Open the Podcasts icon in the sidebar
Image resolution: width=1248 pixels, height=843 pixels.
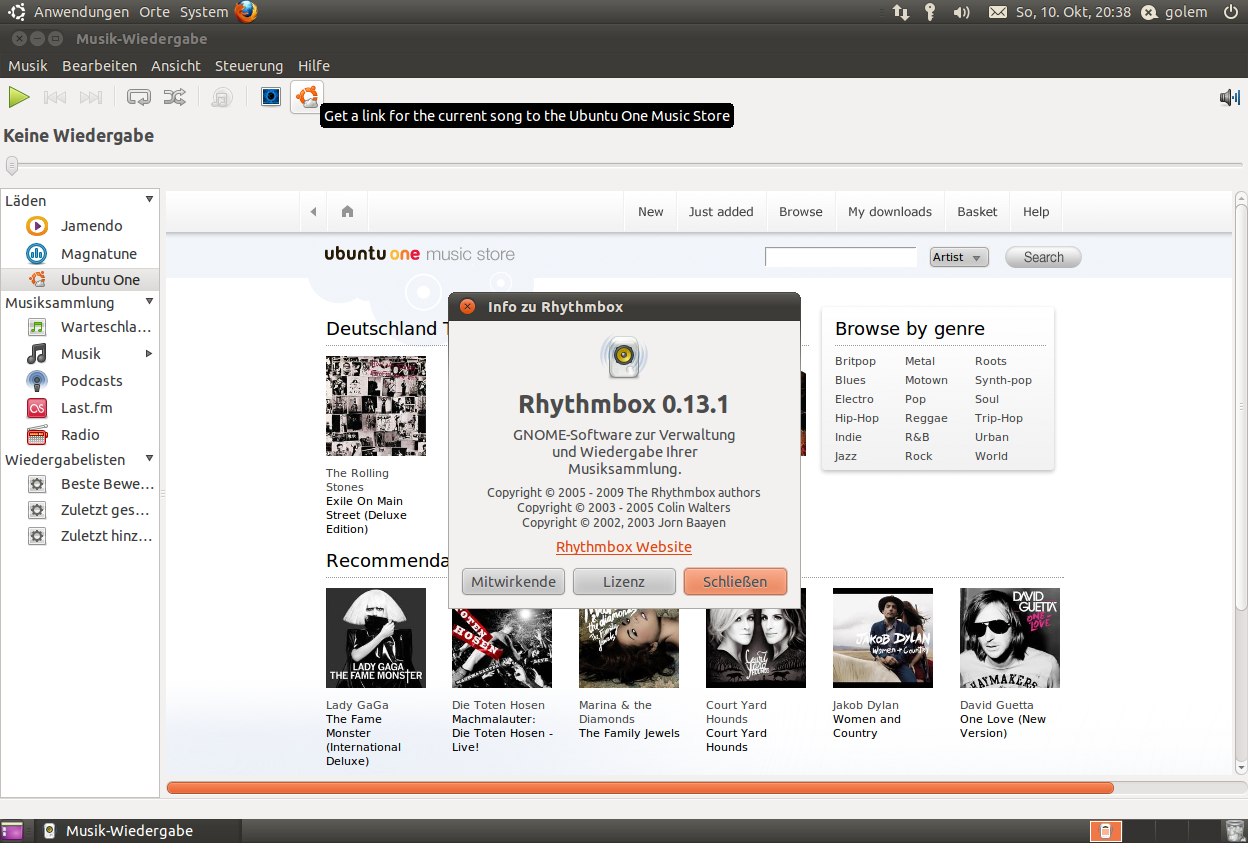[x=37, y=381]
